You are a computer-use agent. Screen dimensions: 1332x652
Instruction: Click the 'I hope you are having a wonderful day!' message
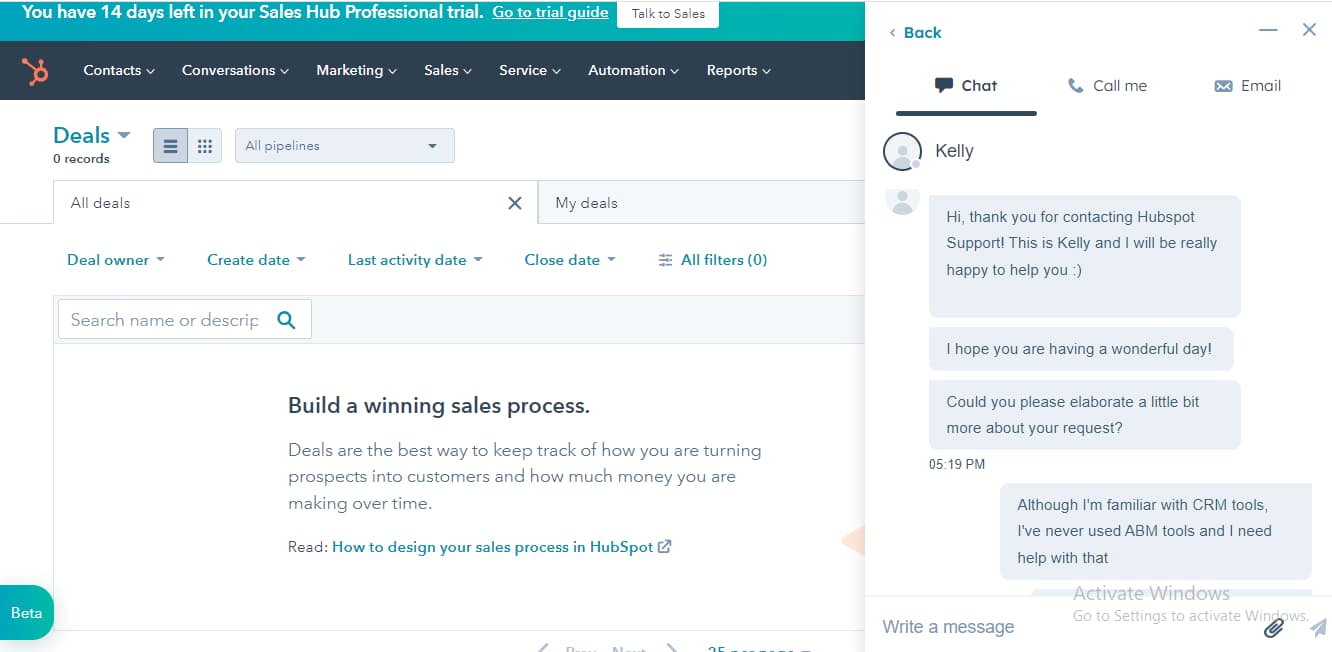[x=1080, y=349]
